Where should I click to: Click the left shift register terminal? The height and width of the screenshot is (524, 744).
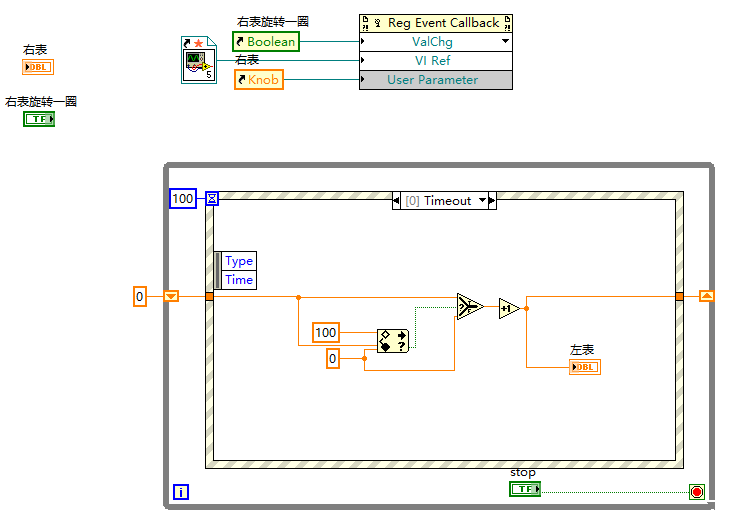point(171,296)
